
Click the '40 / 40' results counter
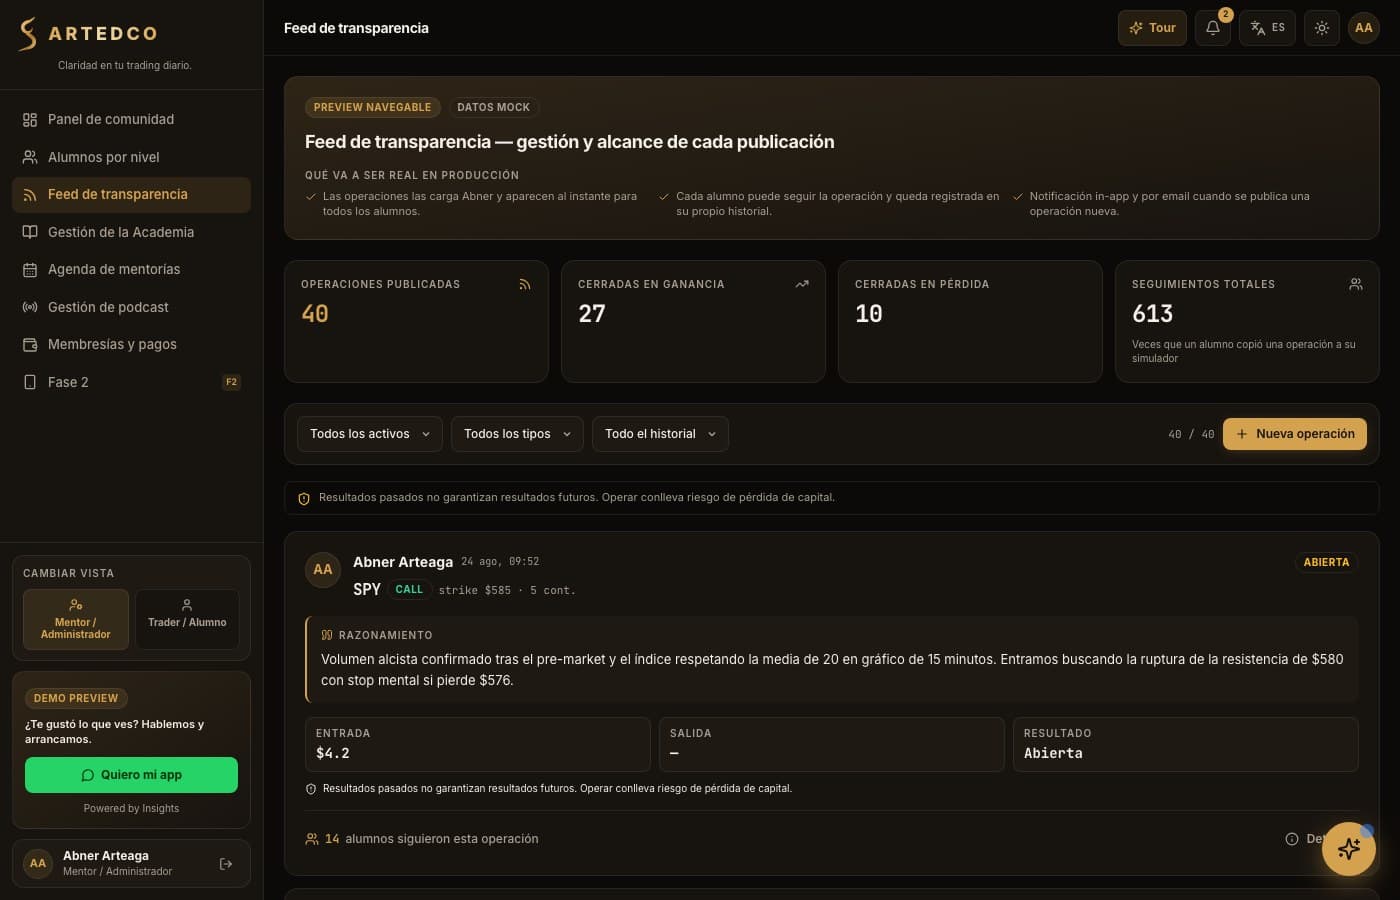click(1191, 435)
